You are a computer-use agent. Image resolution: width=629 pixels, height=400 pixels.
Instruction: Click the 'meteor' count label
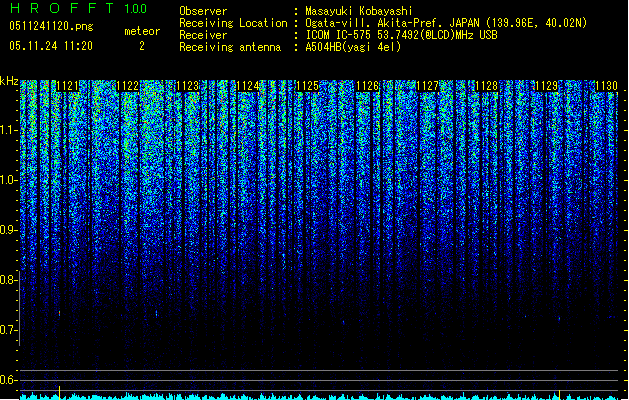142,31
